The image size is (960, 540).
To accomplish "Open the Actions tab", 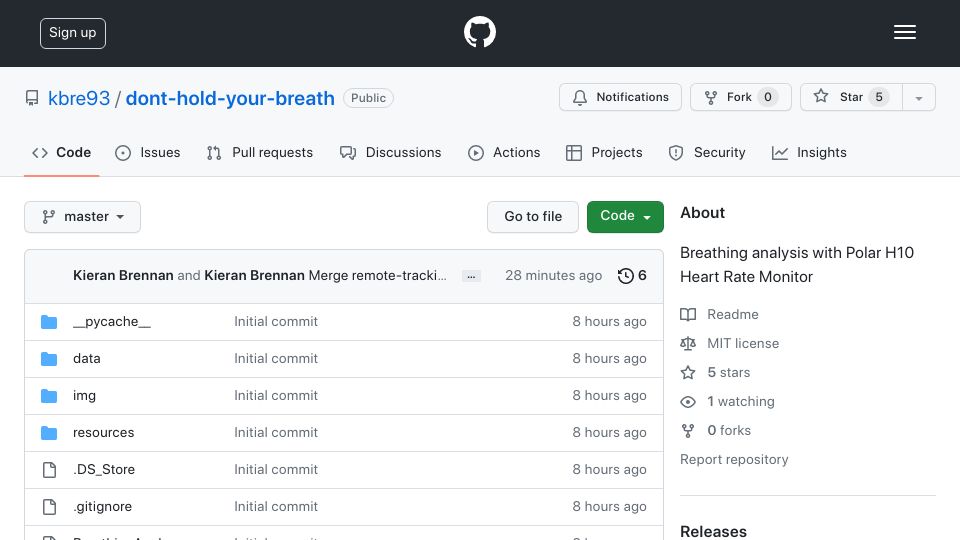I will point(504,152).
